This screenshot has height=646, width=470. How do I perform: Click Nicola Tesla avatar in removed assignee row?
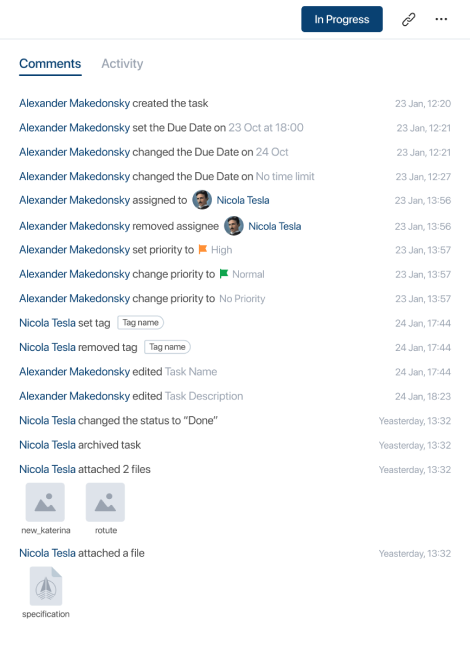tap(234, 226)
